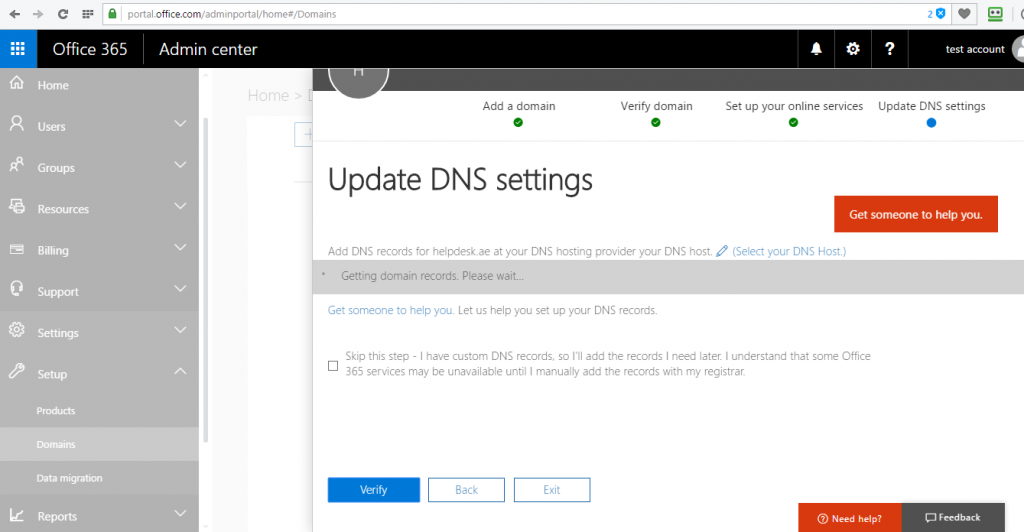Click the Back button
The image size is (1024, 532).
(466, 490)
